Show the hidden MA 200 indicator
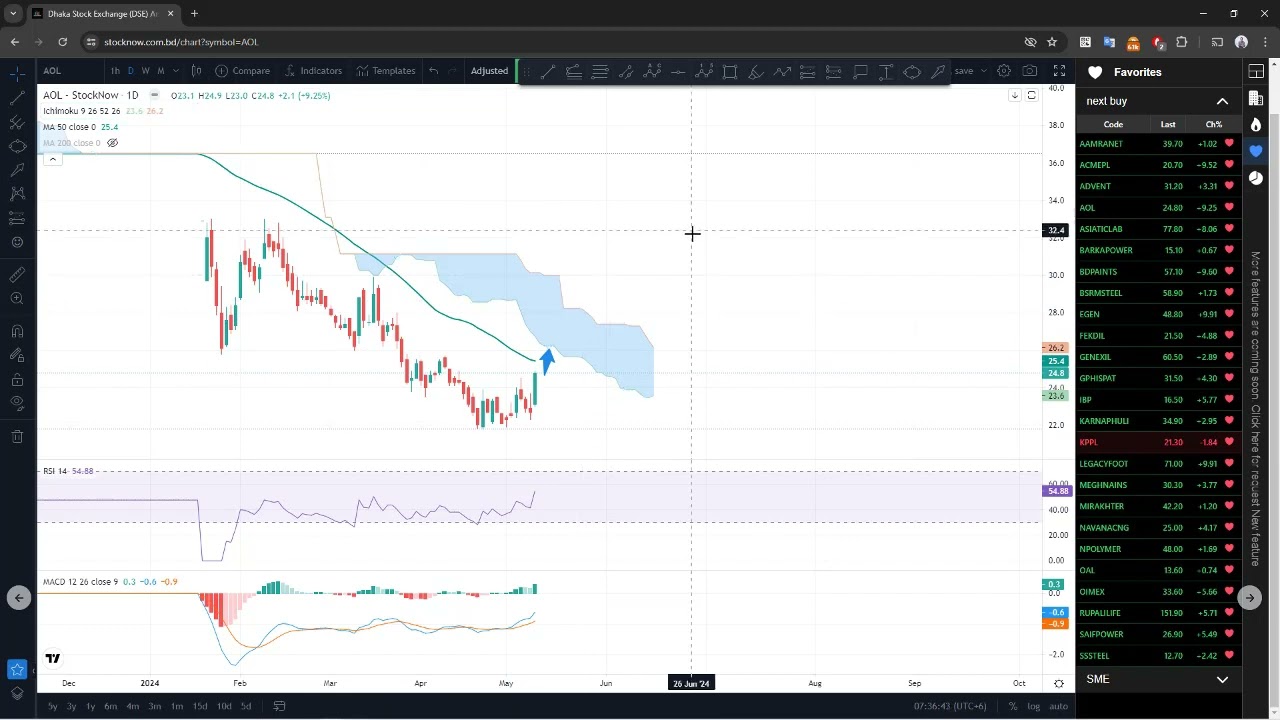Screen dimensions: 1280x720 113,143
